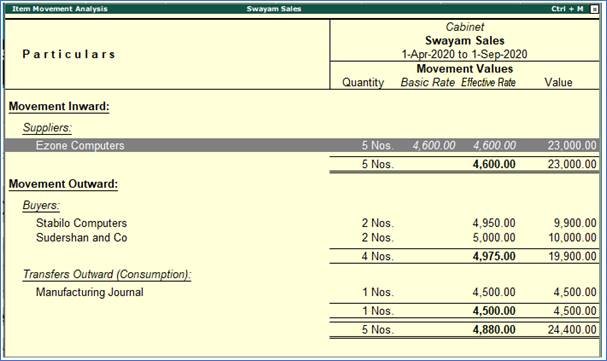Click the Suppliers subheading

pos(47,127)
